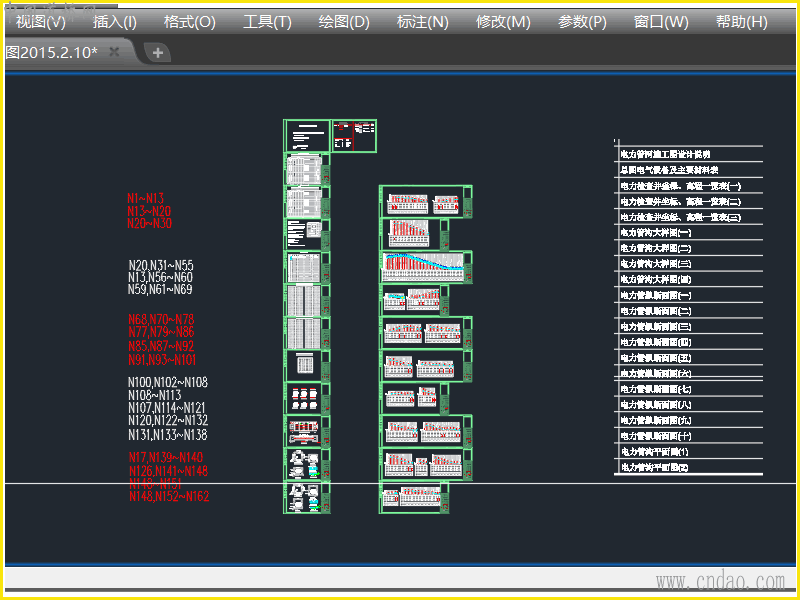Click table row 电力管沟大样图(二)
The width and height of the screenshot is (800, 600).
[x=689, y=248]
